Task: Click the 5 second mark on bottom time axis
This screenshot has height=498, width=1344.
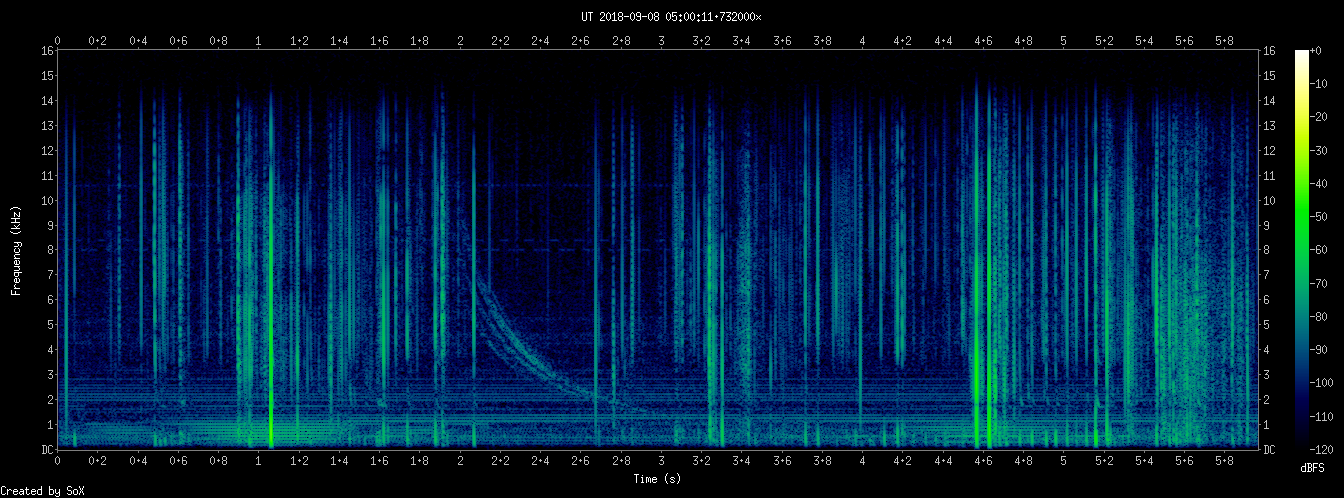Action: pyautogui.click(x=1063, y=461)
